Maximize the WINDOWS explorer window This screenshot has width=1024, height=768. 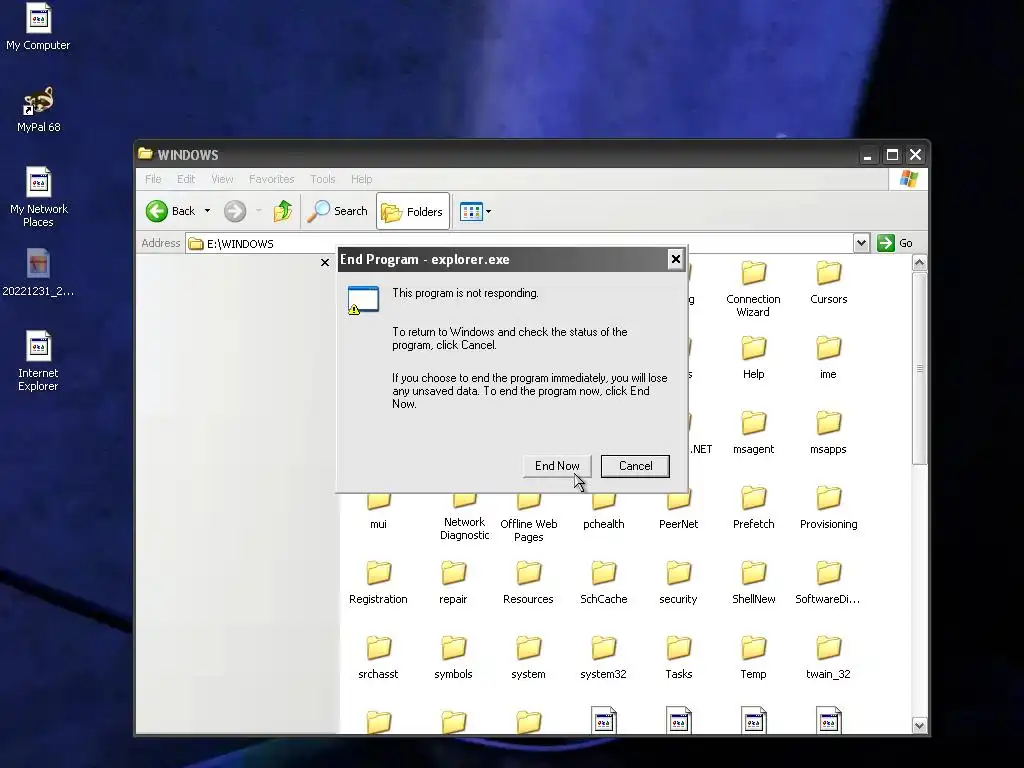[892, 155]
